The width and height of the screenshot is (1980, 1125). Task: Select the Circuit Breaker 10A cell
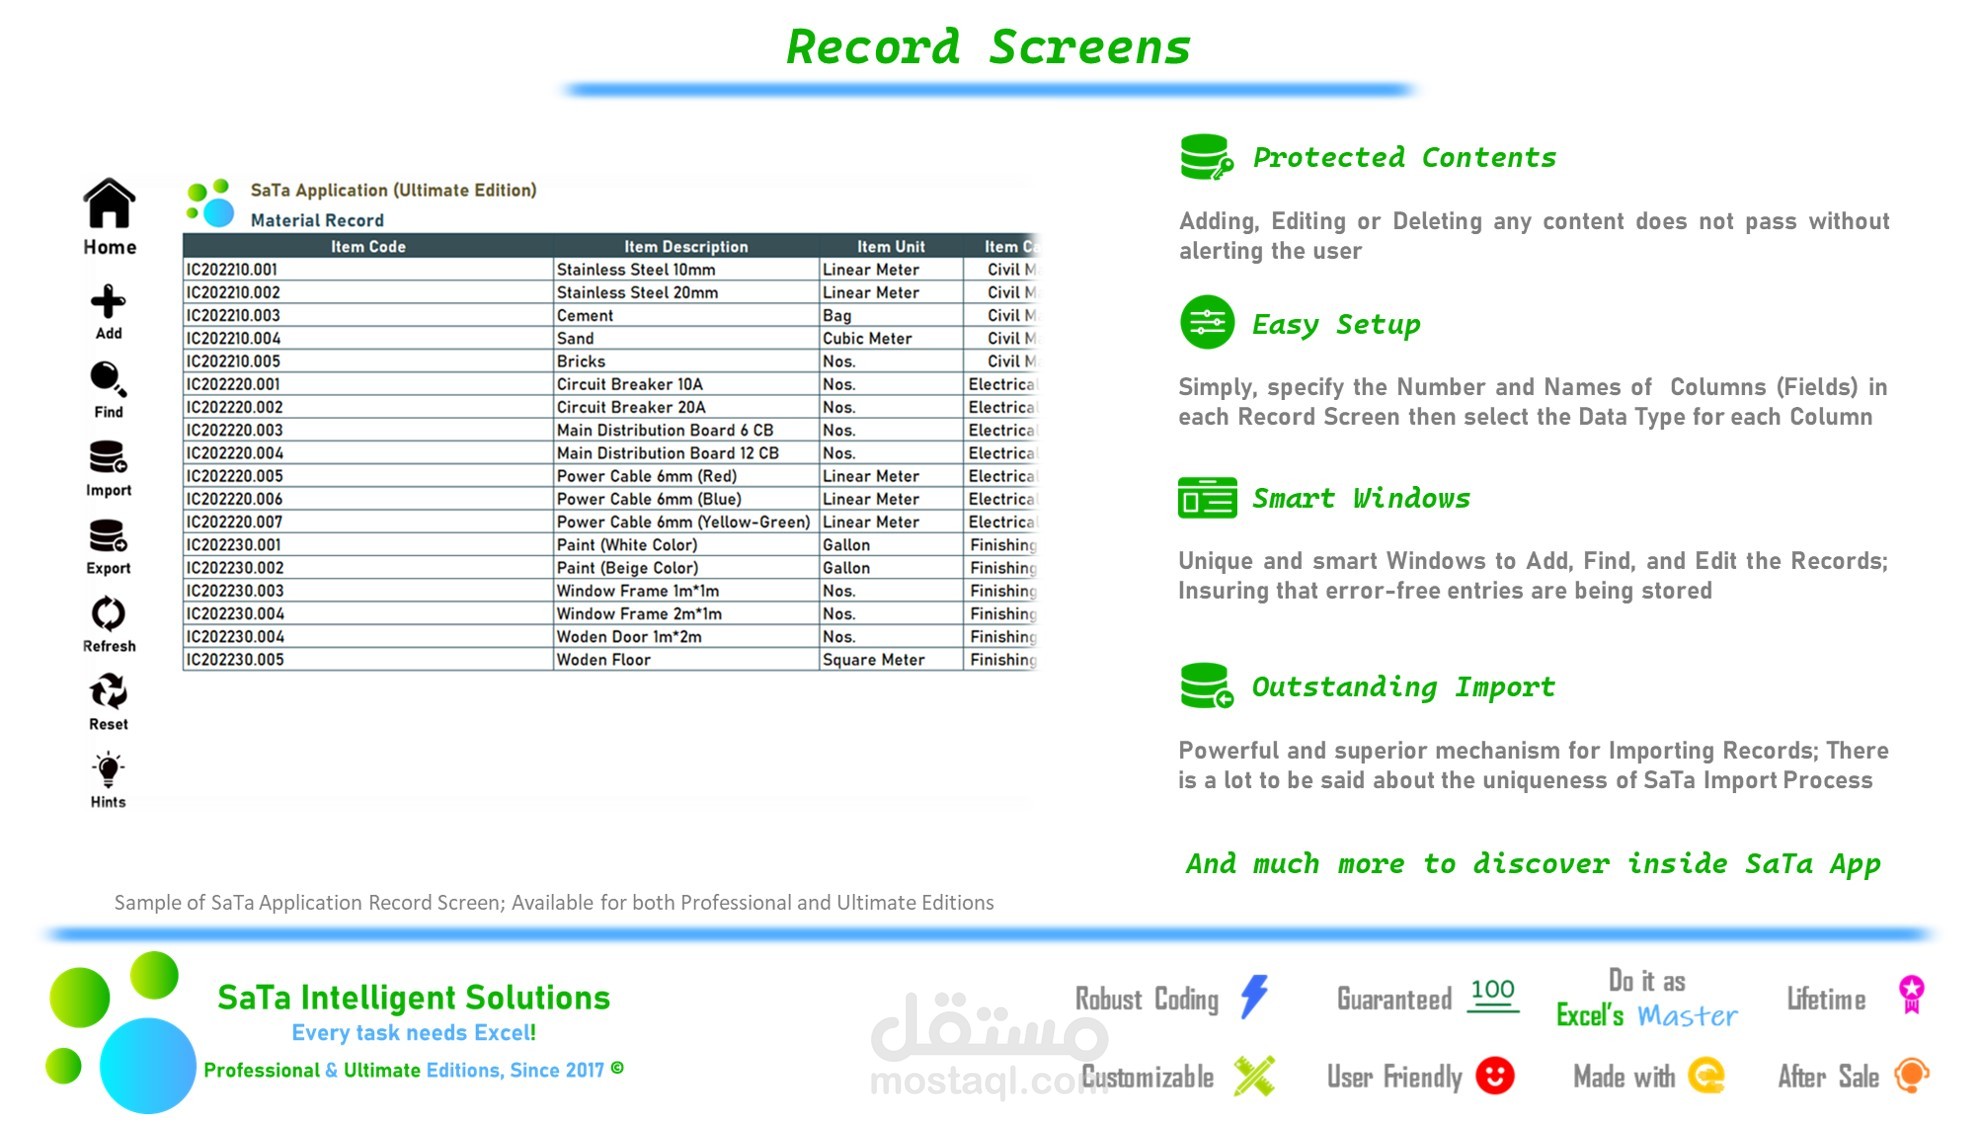pyautogui.click(x=686, y=384)
